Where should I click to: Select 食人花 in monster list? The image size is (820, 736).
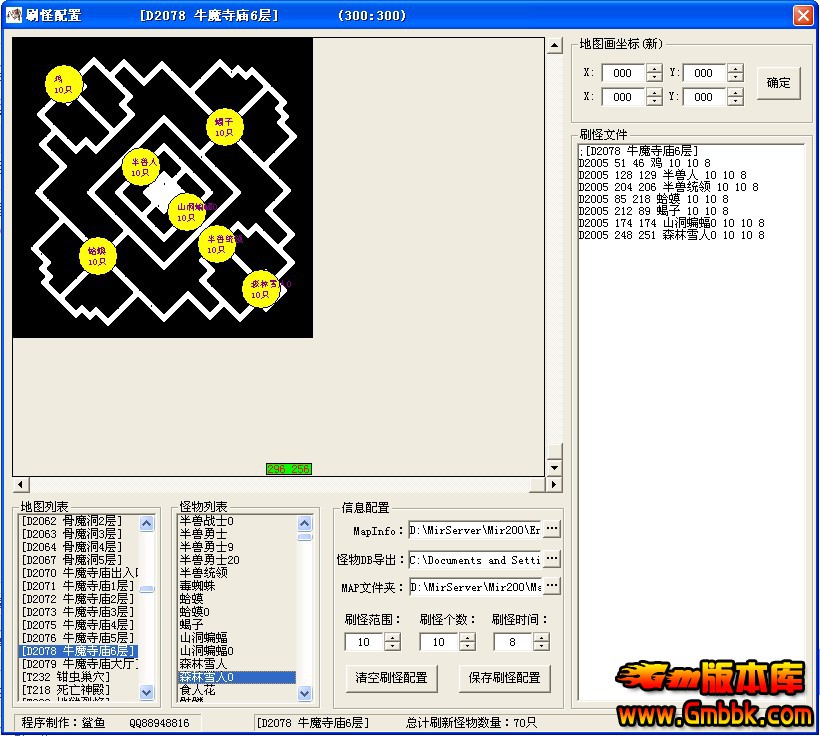(237, 690)
